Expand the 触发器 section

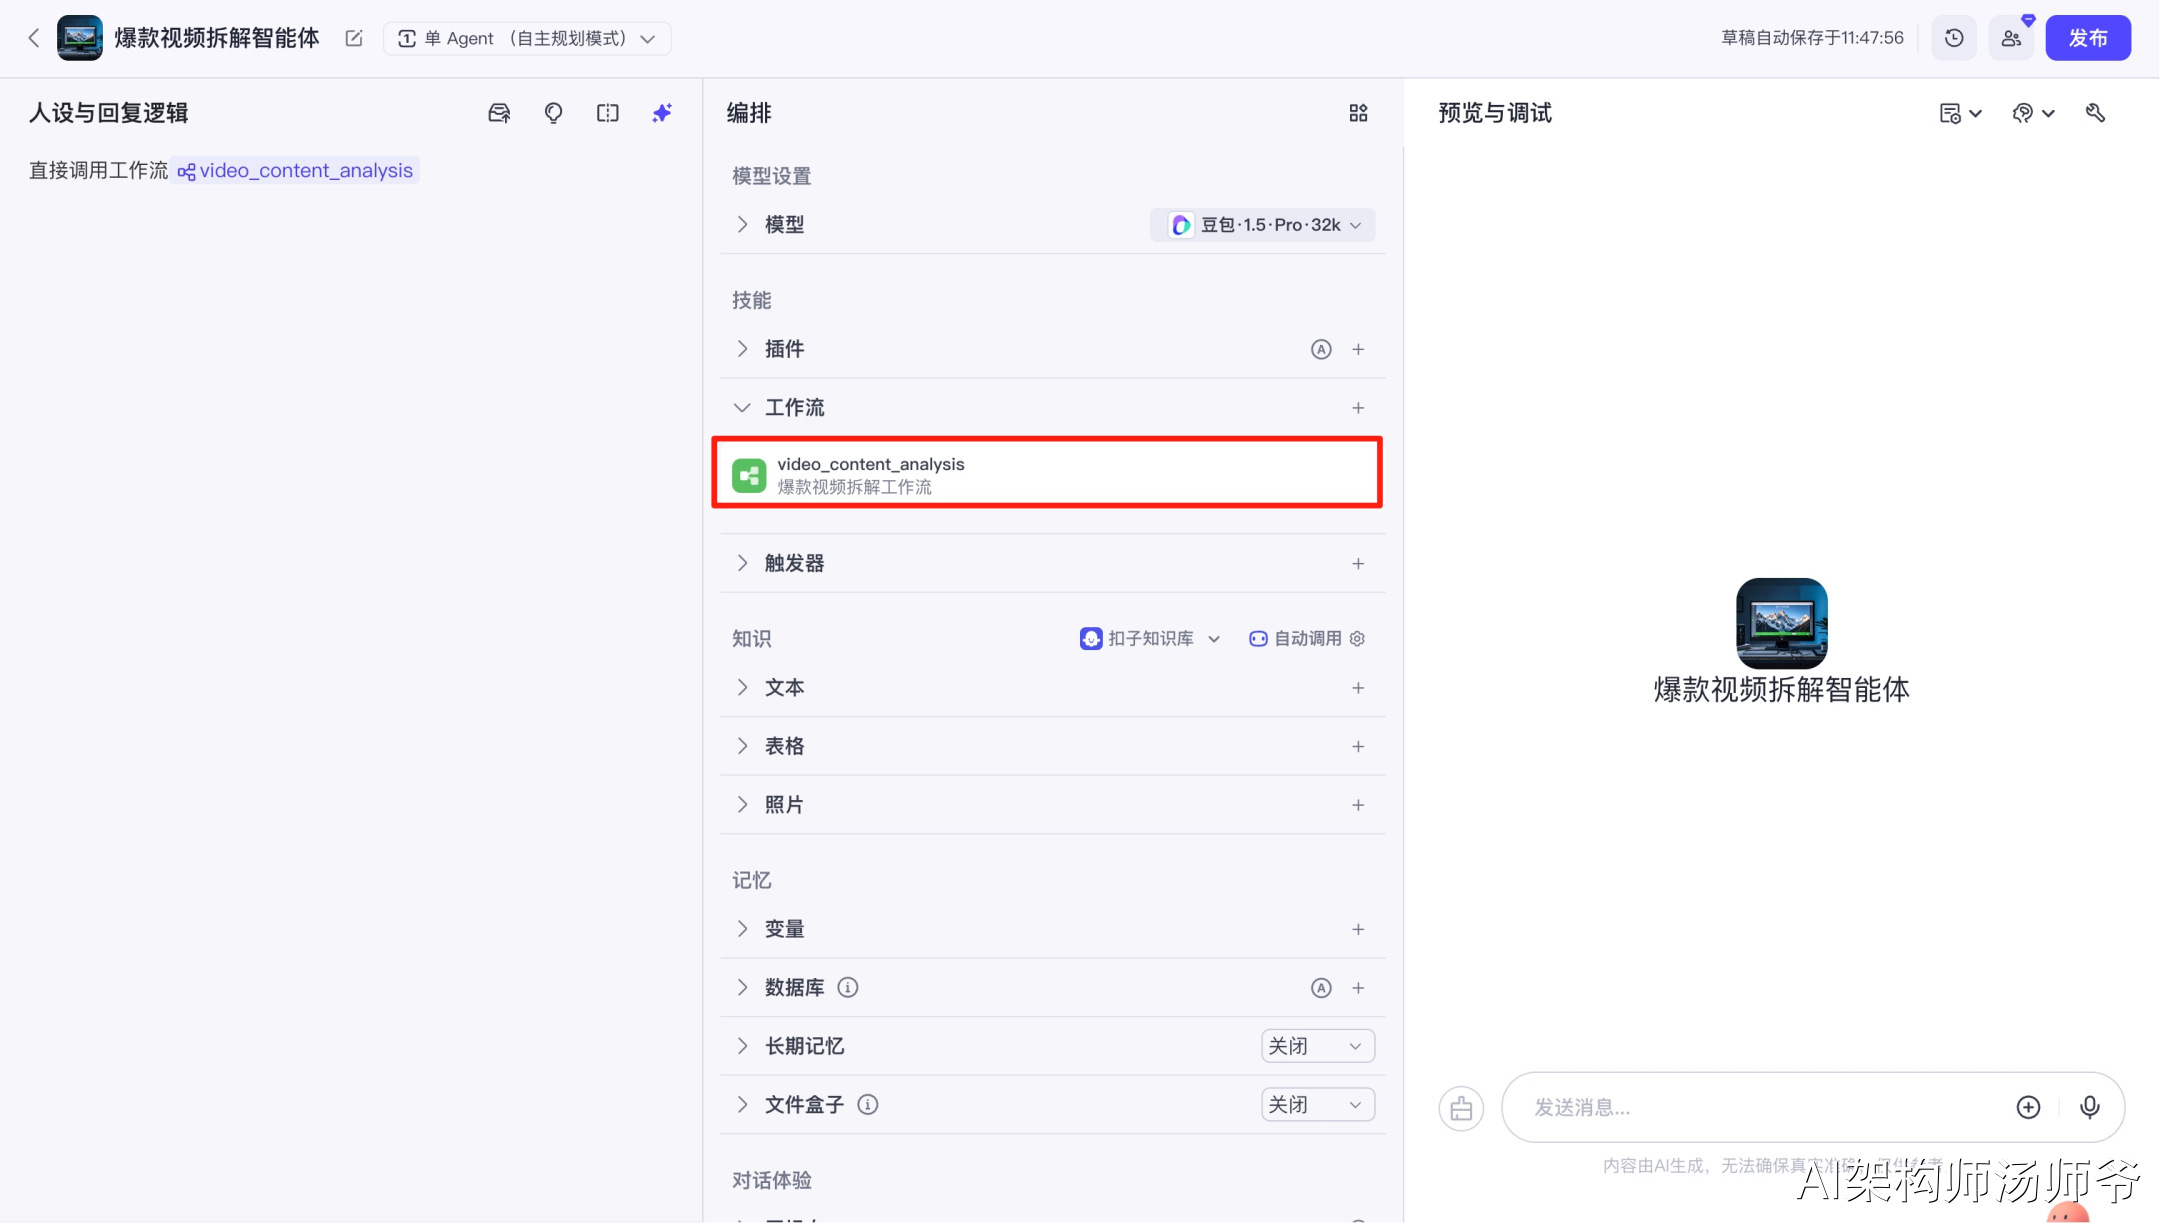coord(742,563)
